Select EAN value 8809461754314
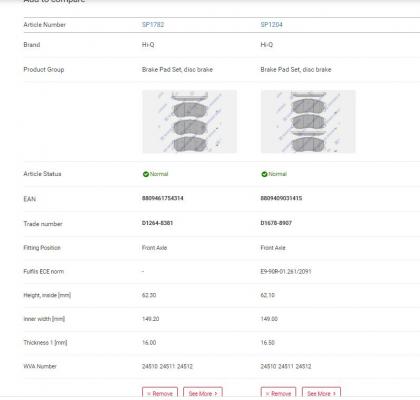This screenshot has width=420, height=400. point(163,198)
